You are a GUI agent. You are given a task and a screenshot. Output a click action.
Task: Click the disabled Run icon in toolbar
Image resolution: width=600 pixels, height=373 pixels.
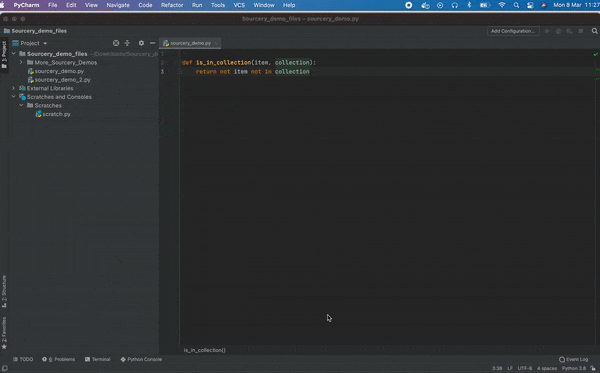547,31
